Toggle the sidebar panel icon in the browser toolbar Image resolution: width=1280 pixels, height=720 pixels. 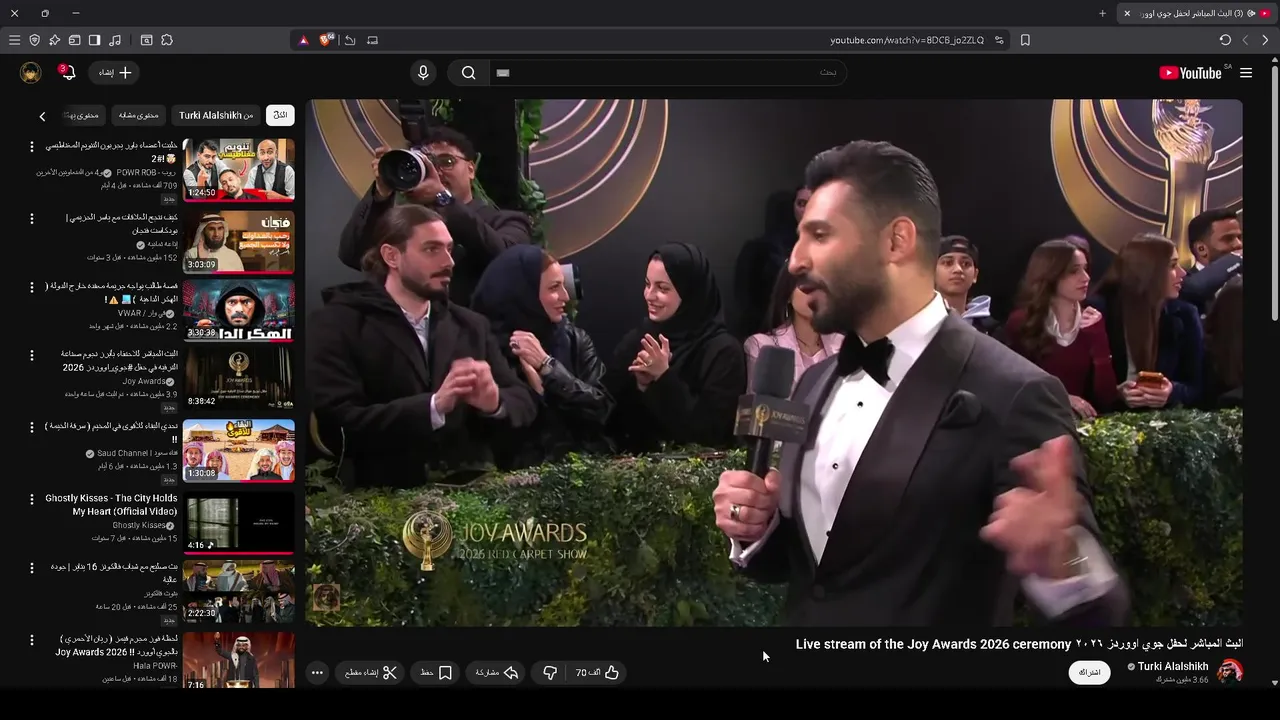click(94, 40)
